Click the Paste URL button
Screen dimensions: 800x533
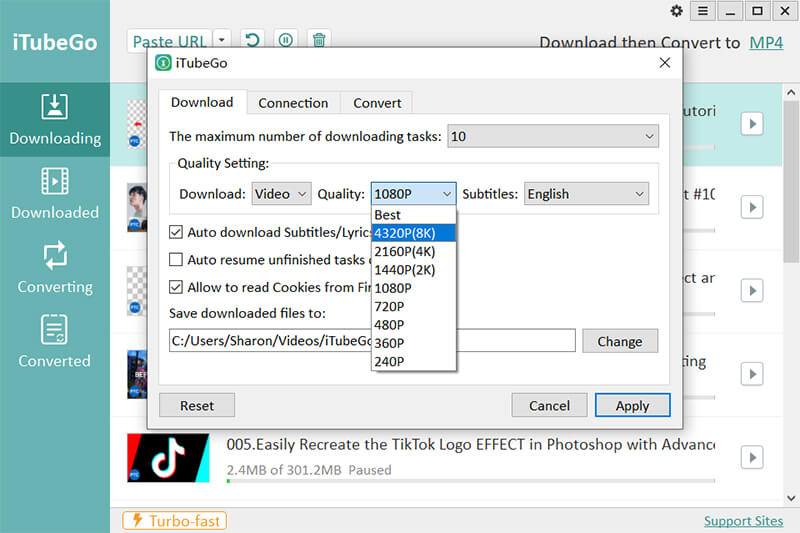pos(170,41)
